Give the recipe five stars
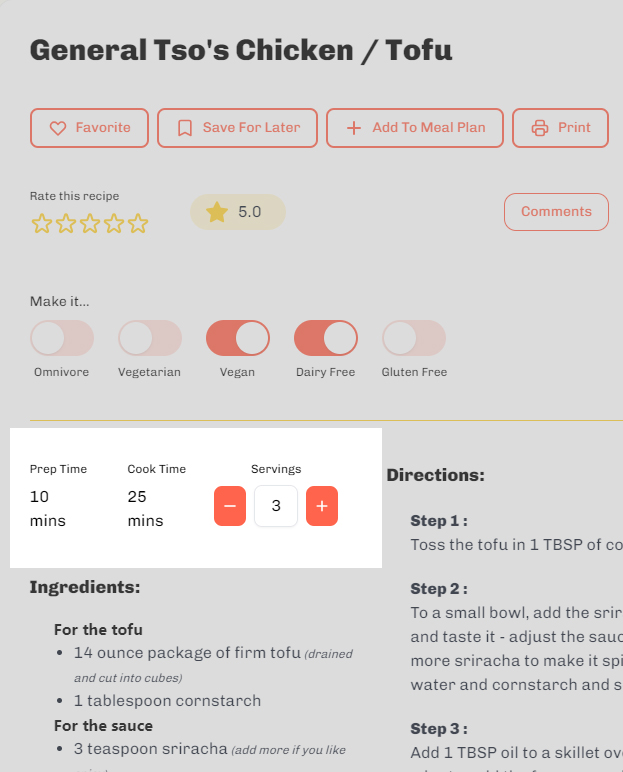The width and height of the screenshot is (623, 772). [x=138, y=224]
